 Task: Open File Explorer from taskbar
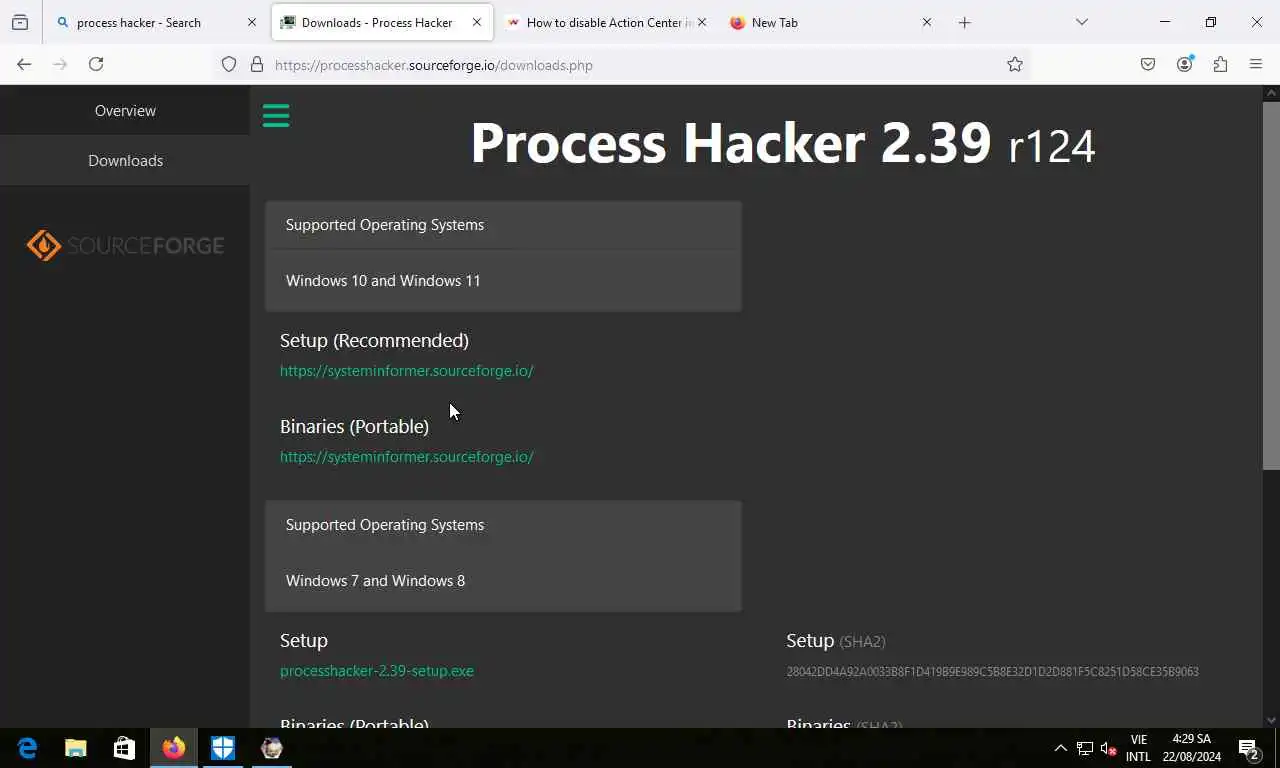click(x=76, y=748)
